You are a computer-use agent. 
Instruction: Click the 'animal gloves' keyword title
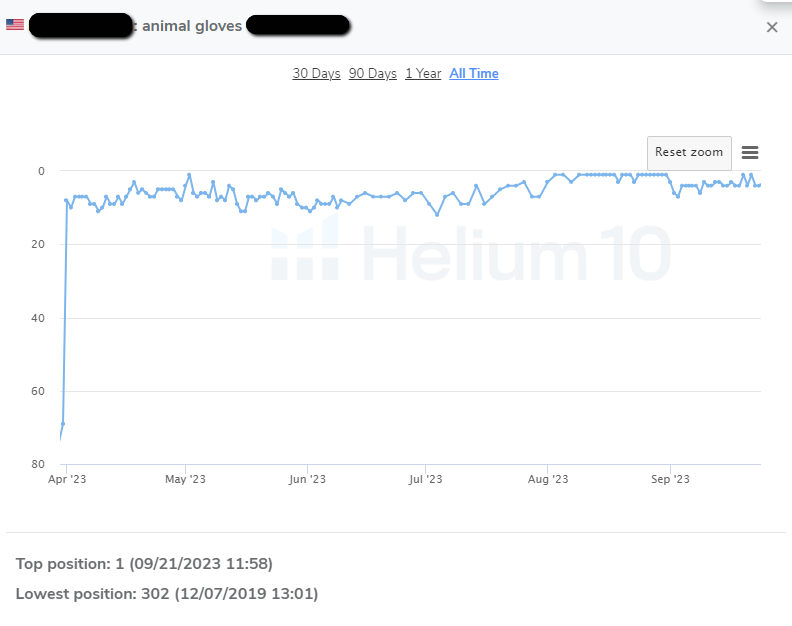pyautogui.click(x=192, y=26)
